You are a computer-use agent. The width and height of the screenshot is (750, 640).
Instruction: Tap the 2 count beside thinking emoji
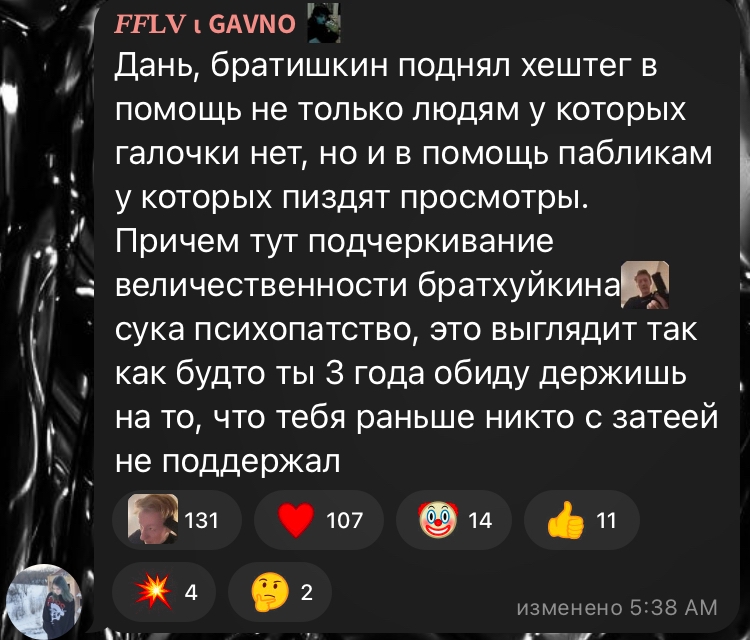[307, 592]
